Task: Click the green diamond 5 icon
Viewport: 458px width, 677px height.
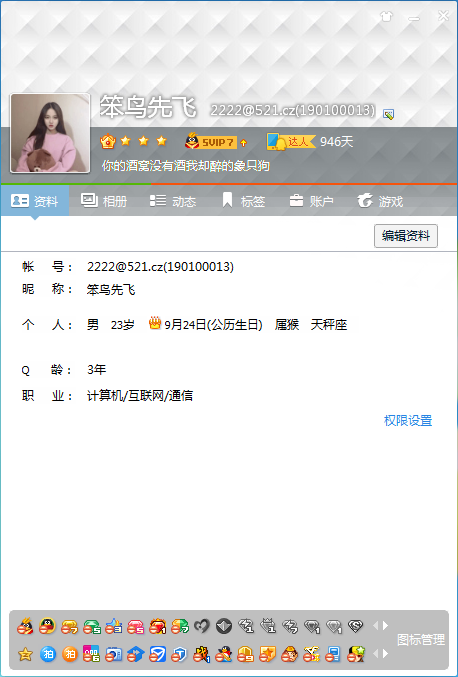Action: click(92, 626)
